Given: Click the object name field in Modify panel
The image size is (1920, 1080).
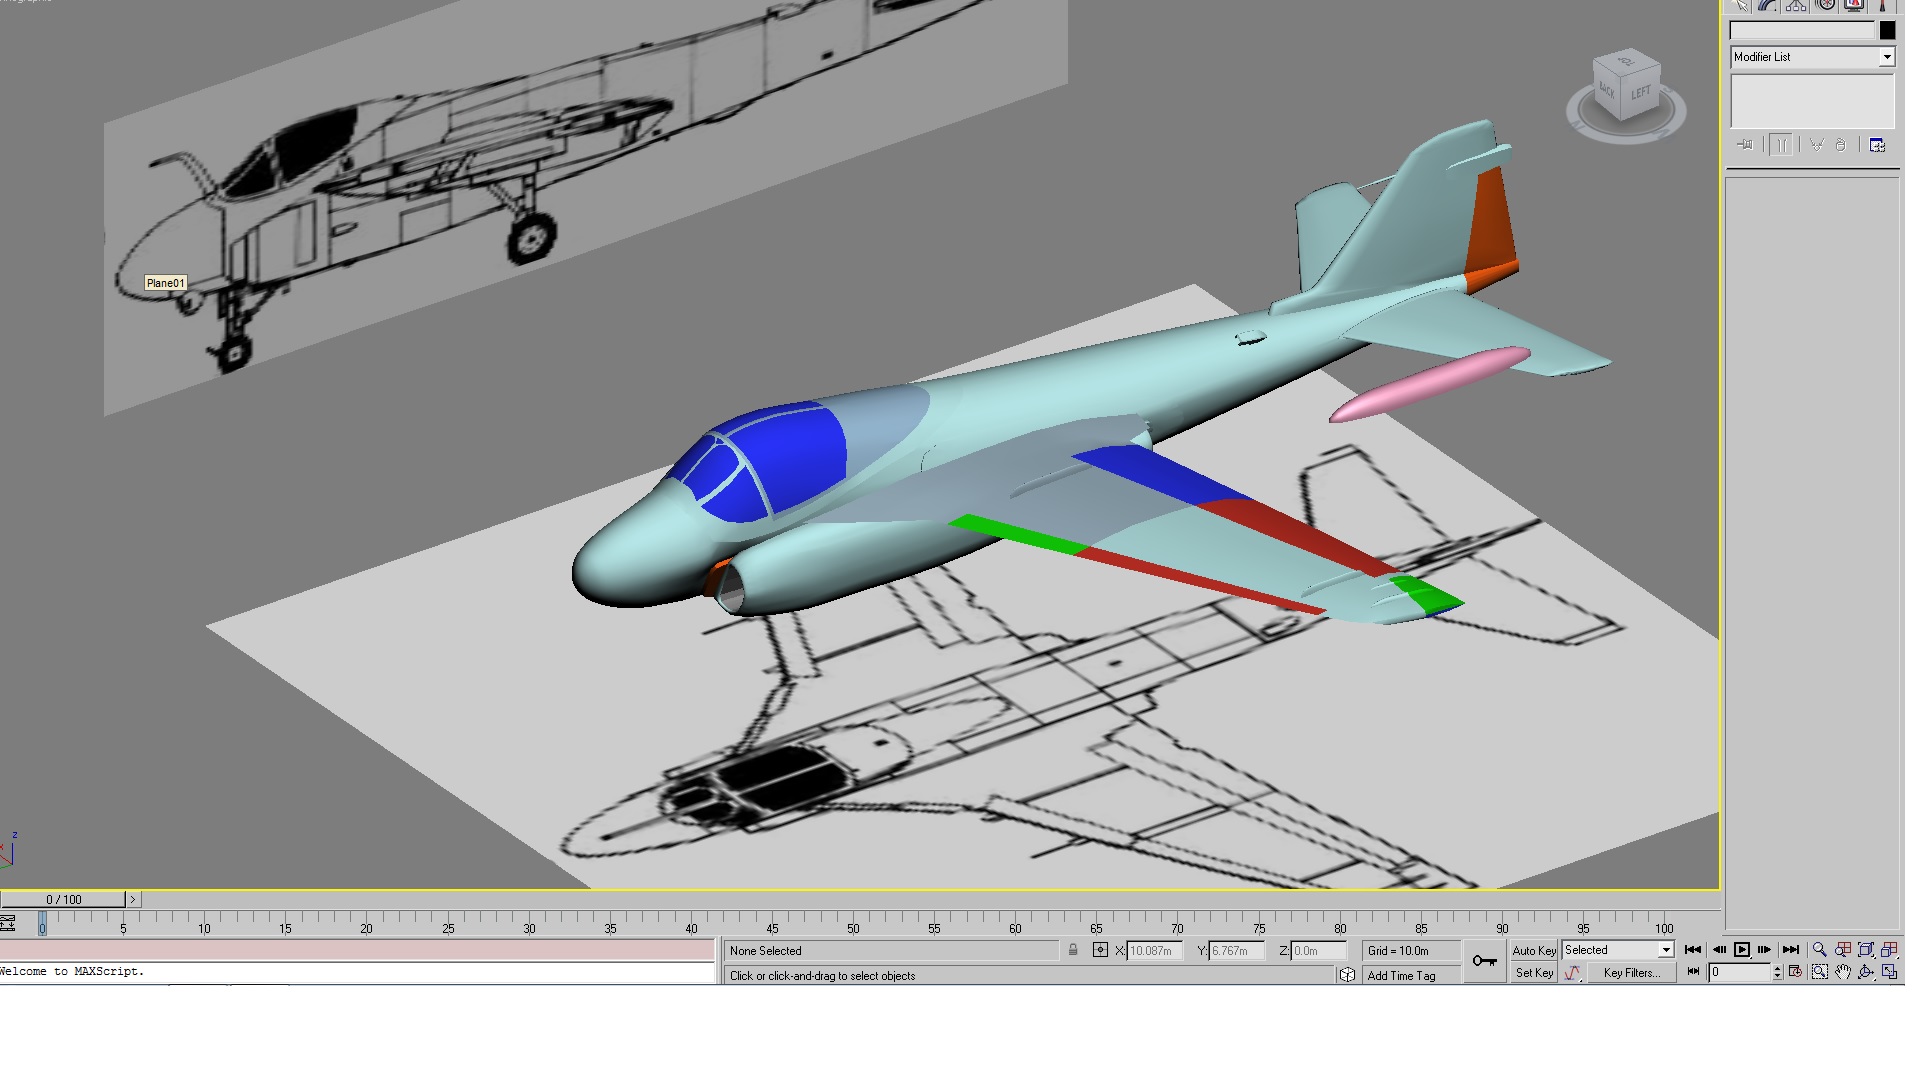Looking at the screenshot, I should pyautogui.click(x=1802, y=30).
